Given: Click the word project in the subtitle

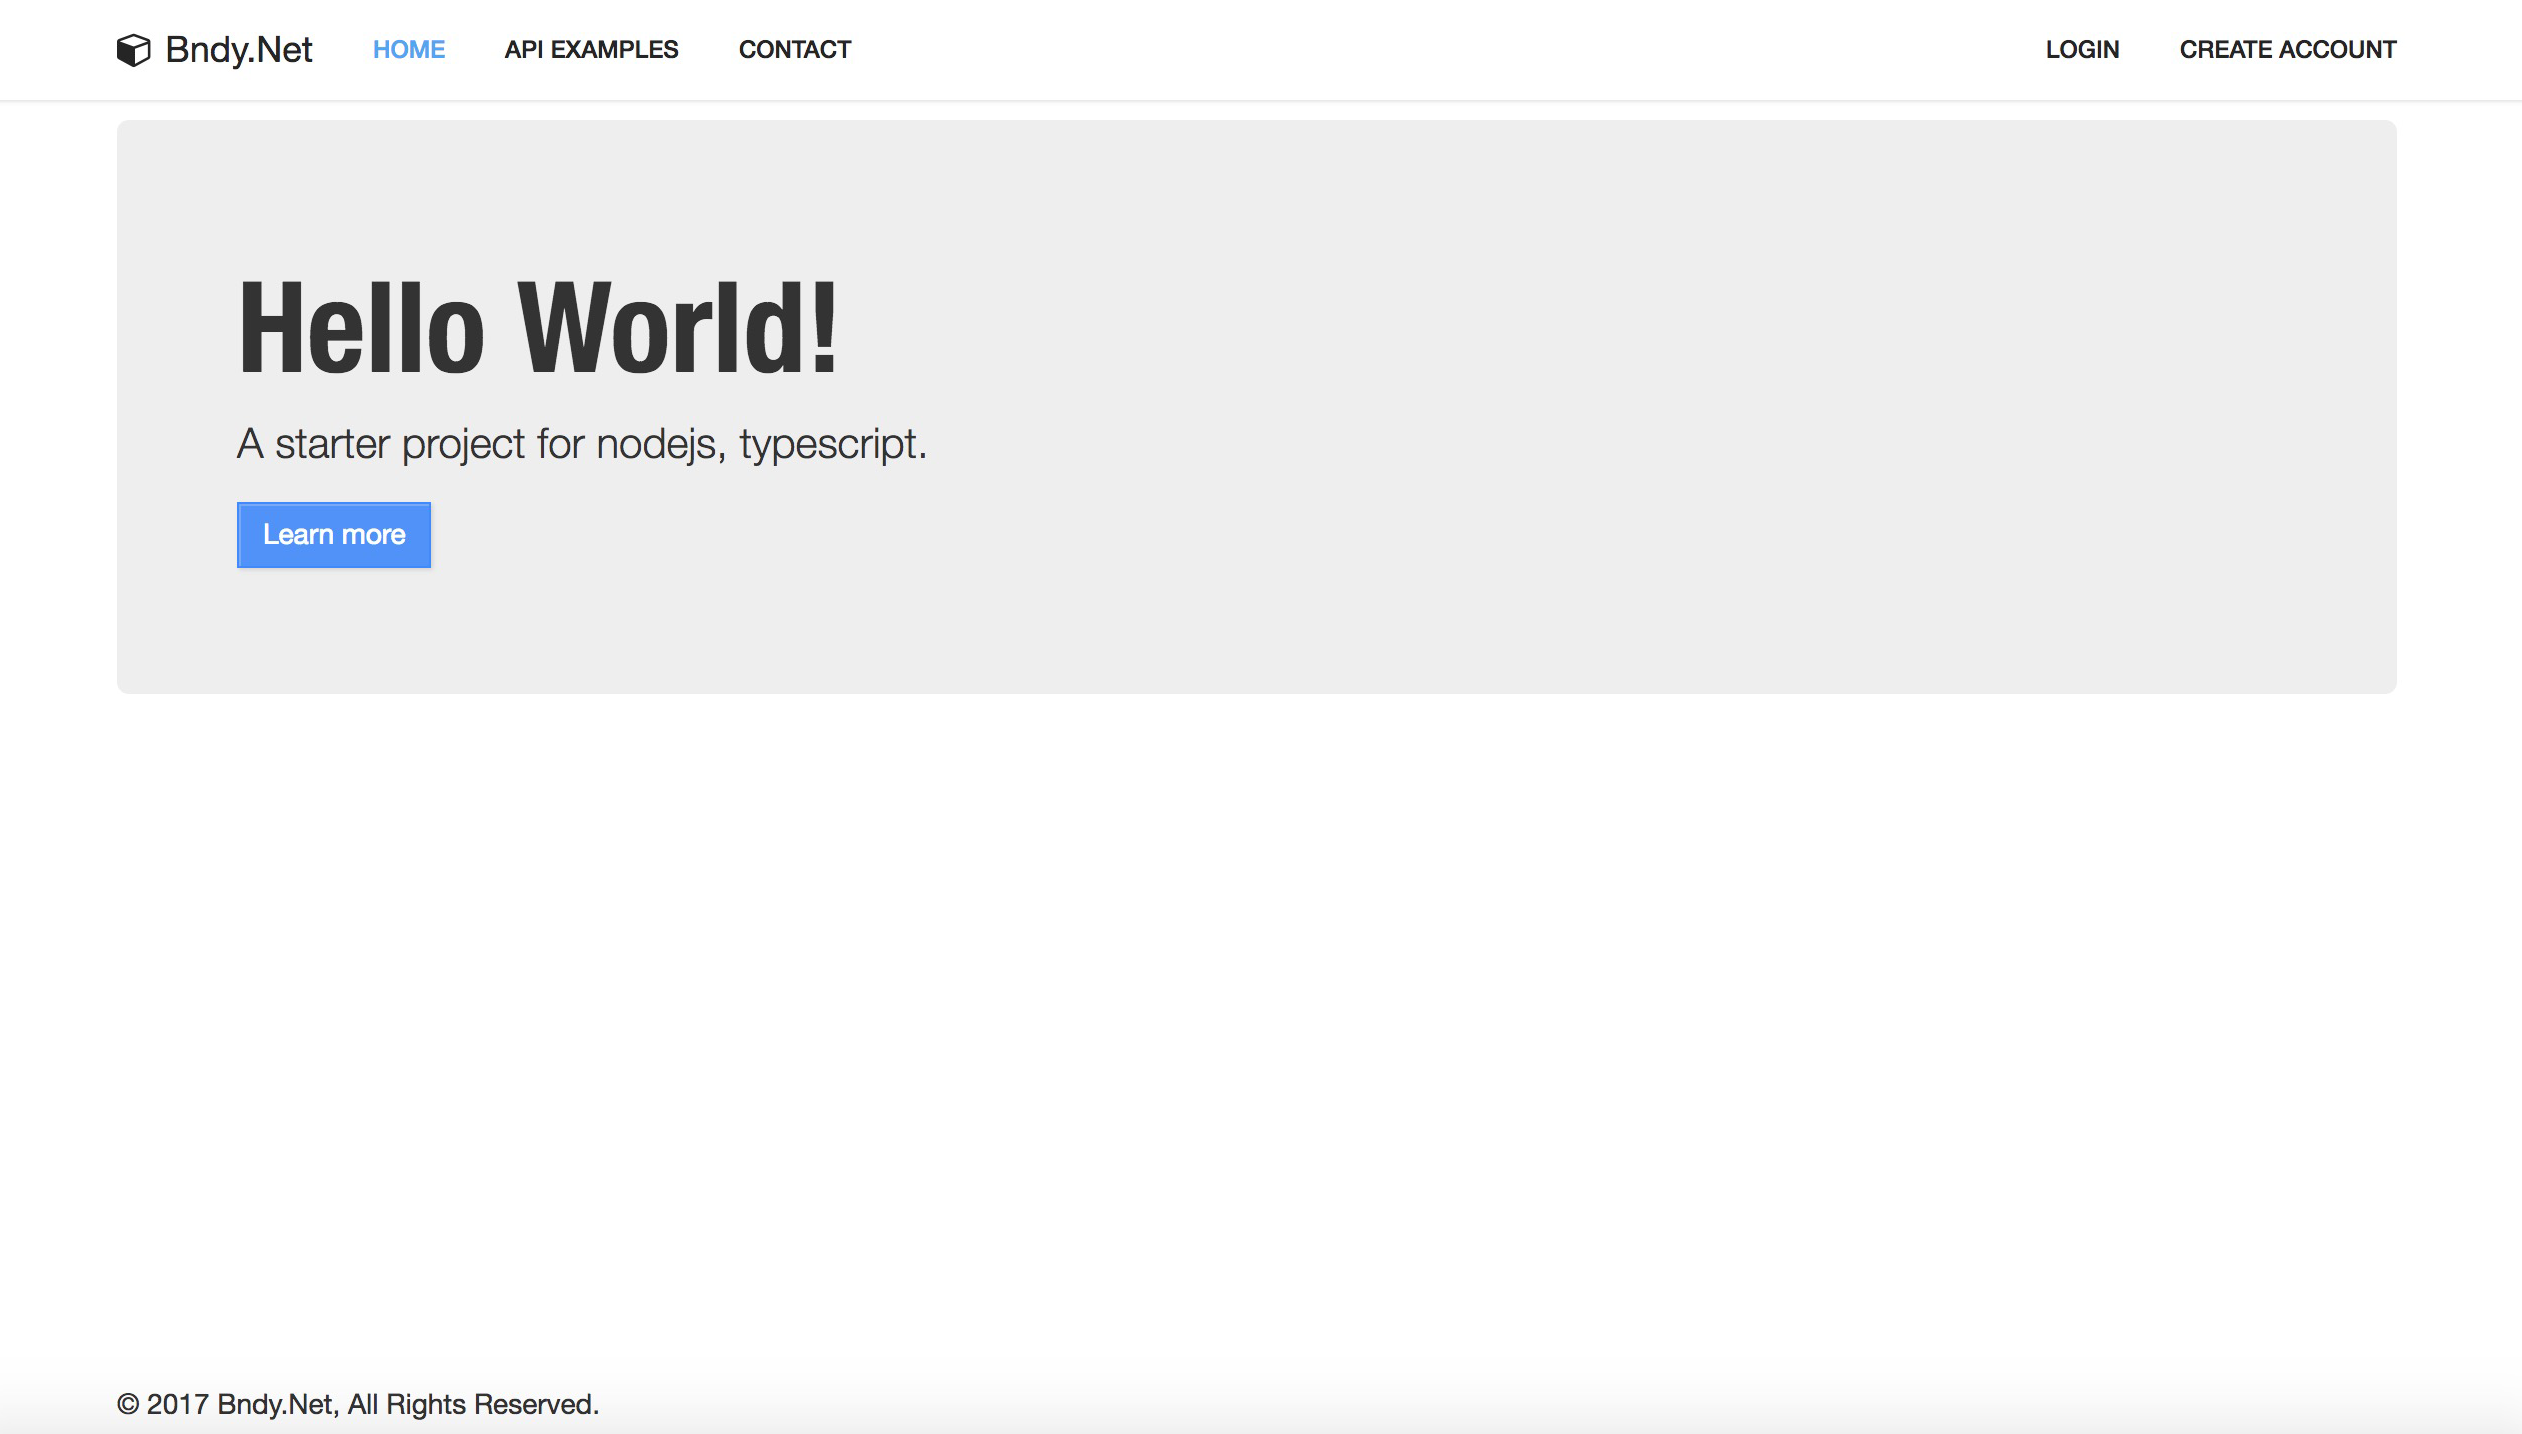Looking at the screenshot, I should (463, 444).
